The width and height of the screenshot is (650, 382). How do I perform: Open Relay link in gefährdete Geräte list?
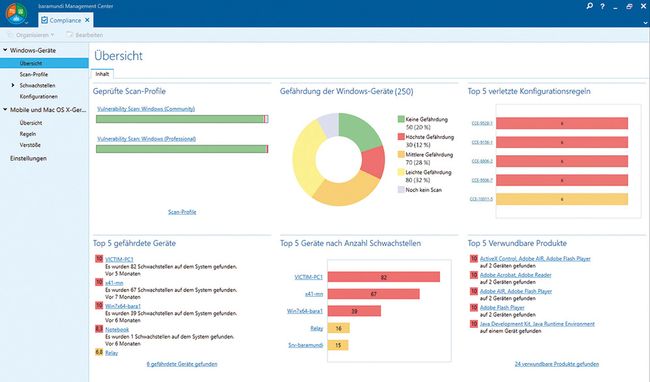click(x=112, y=353)
